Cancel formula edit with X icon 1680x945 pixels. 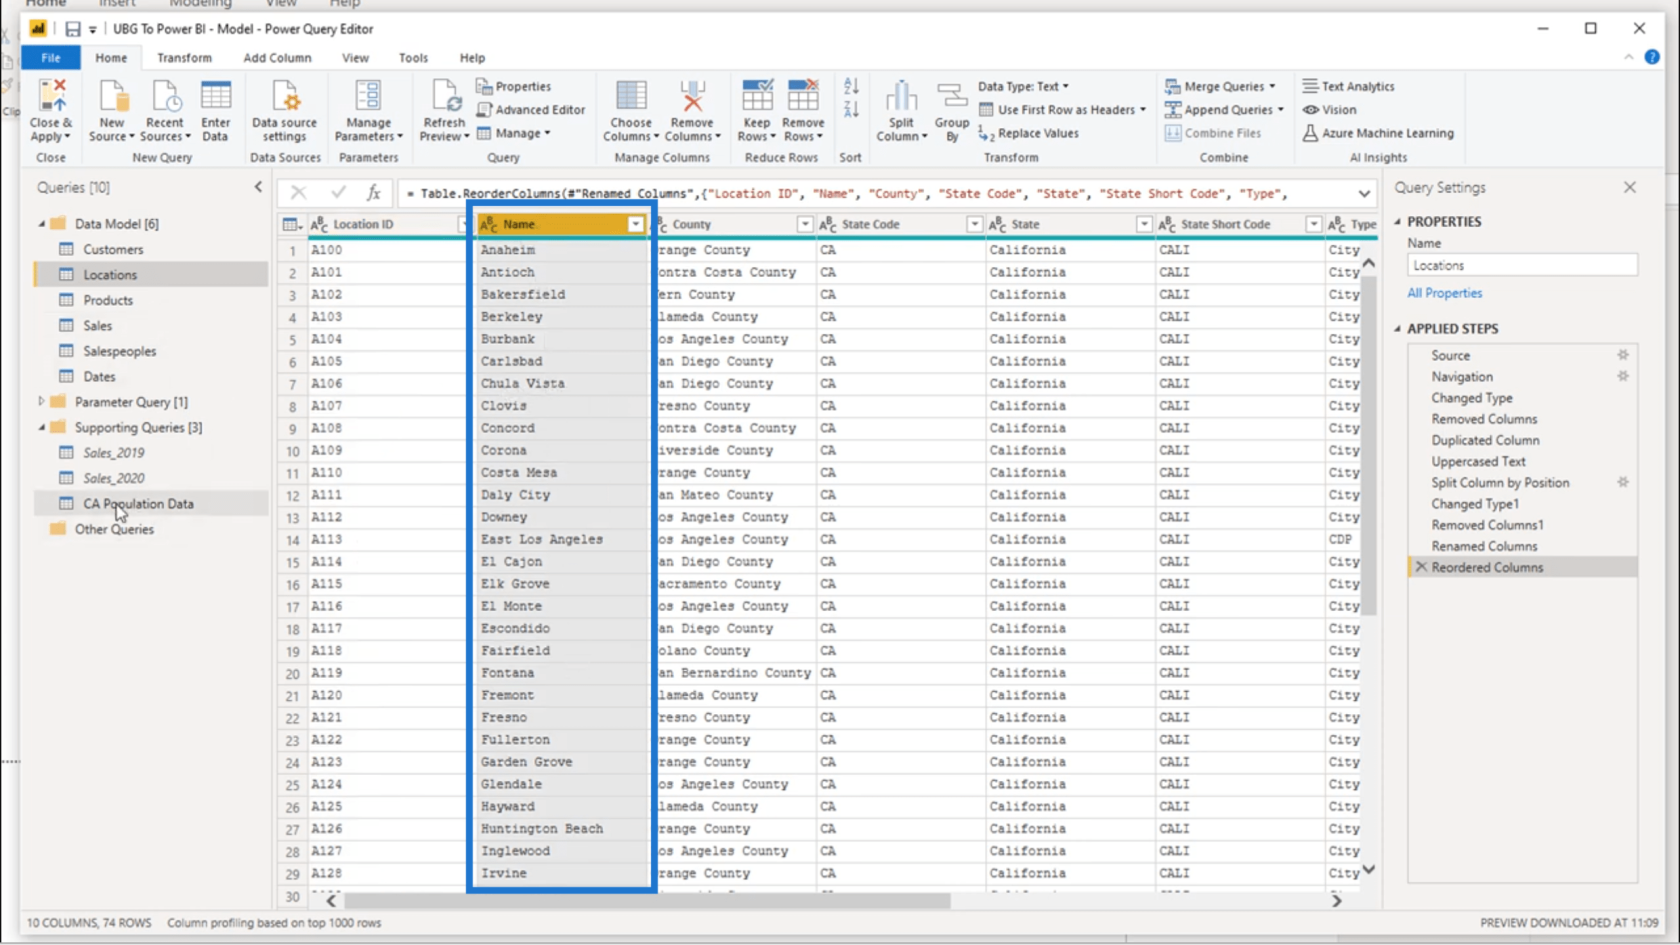[298, 192]
